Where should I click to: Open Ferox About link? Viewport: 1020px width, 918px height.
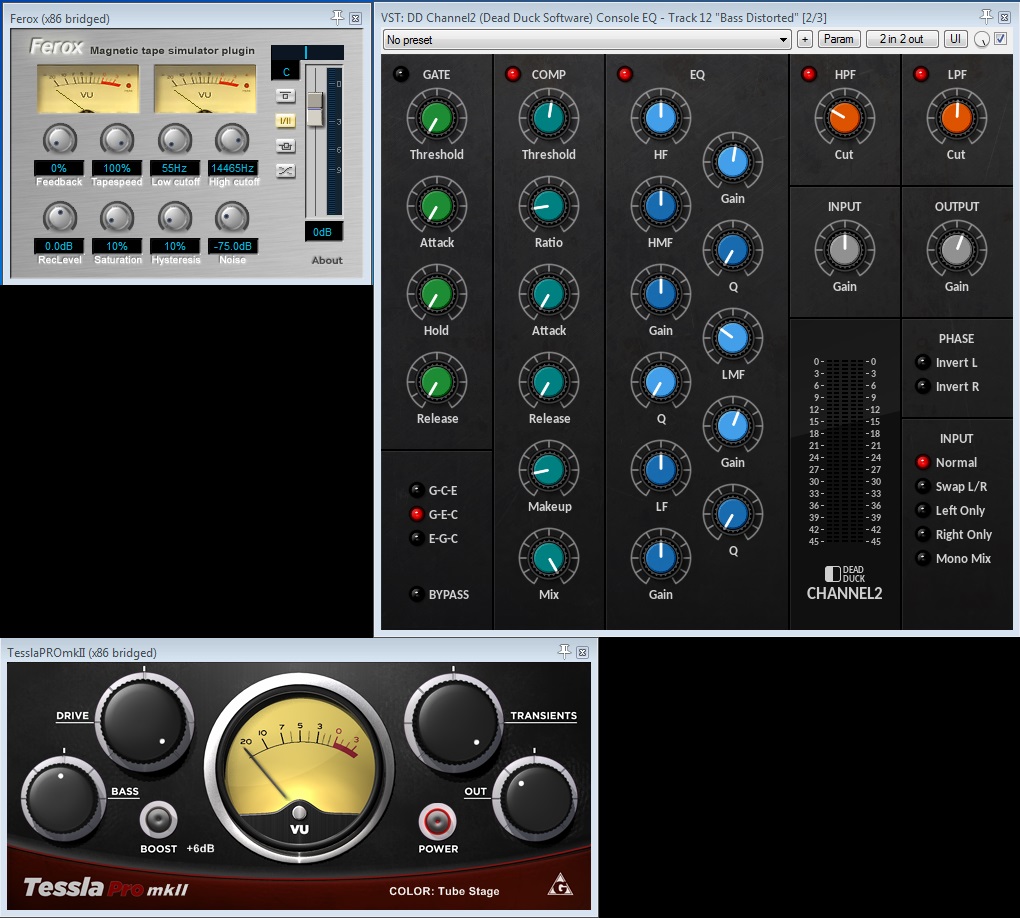coord(327,260)
